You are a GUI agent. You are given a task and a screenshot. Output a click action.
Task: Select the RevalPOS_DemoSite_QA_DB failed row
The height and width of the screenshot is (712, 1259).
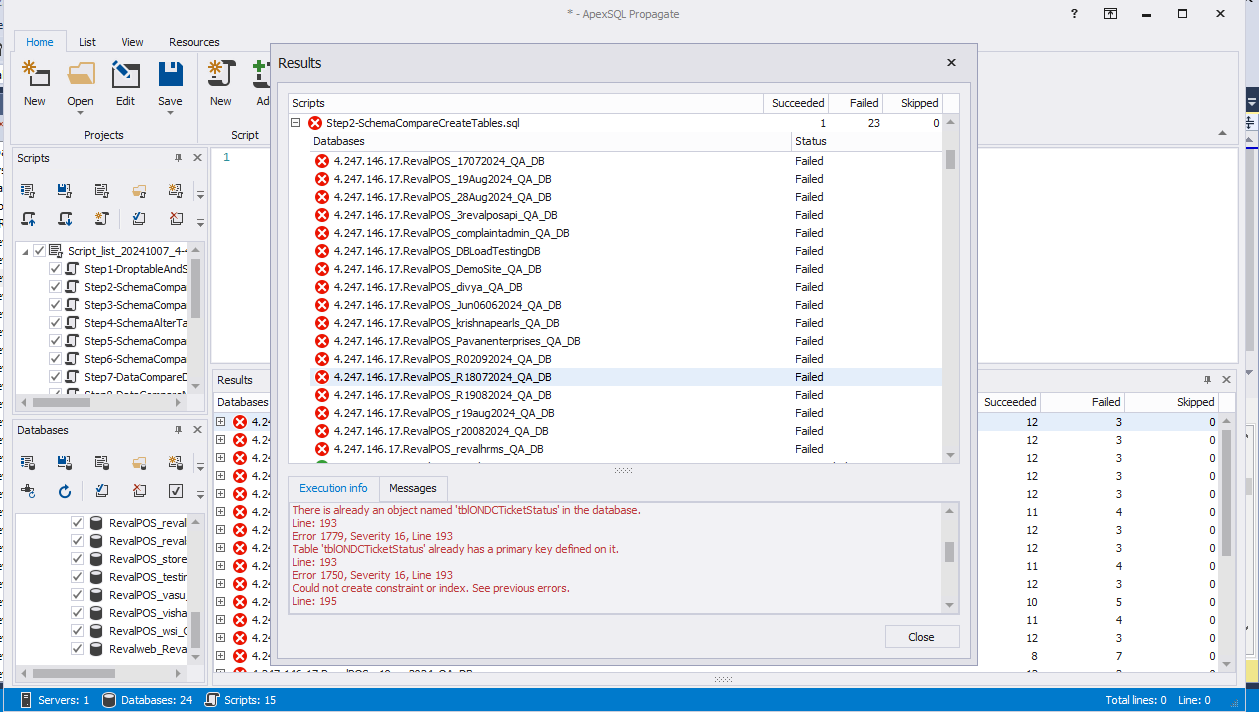437,269
